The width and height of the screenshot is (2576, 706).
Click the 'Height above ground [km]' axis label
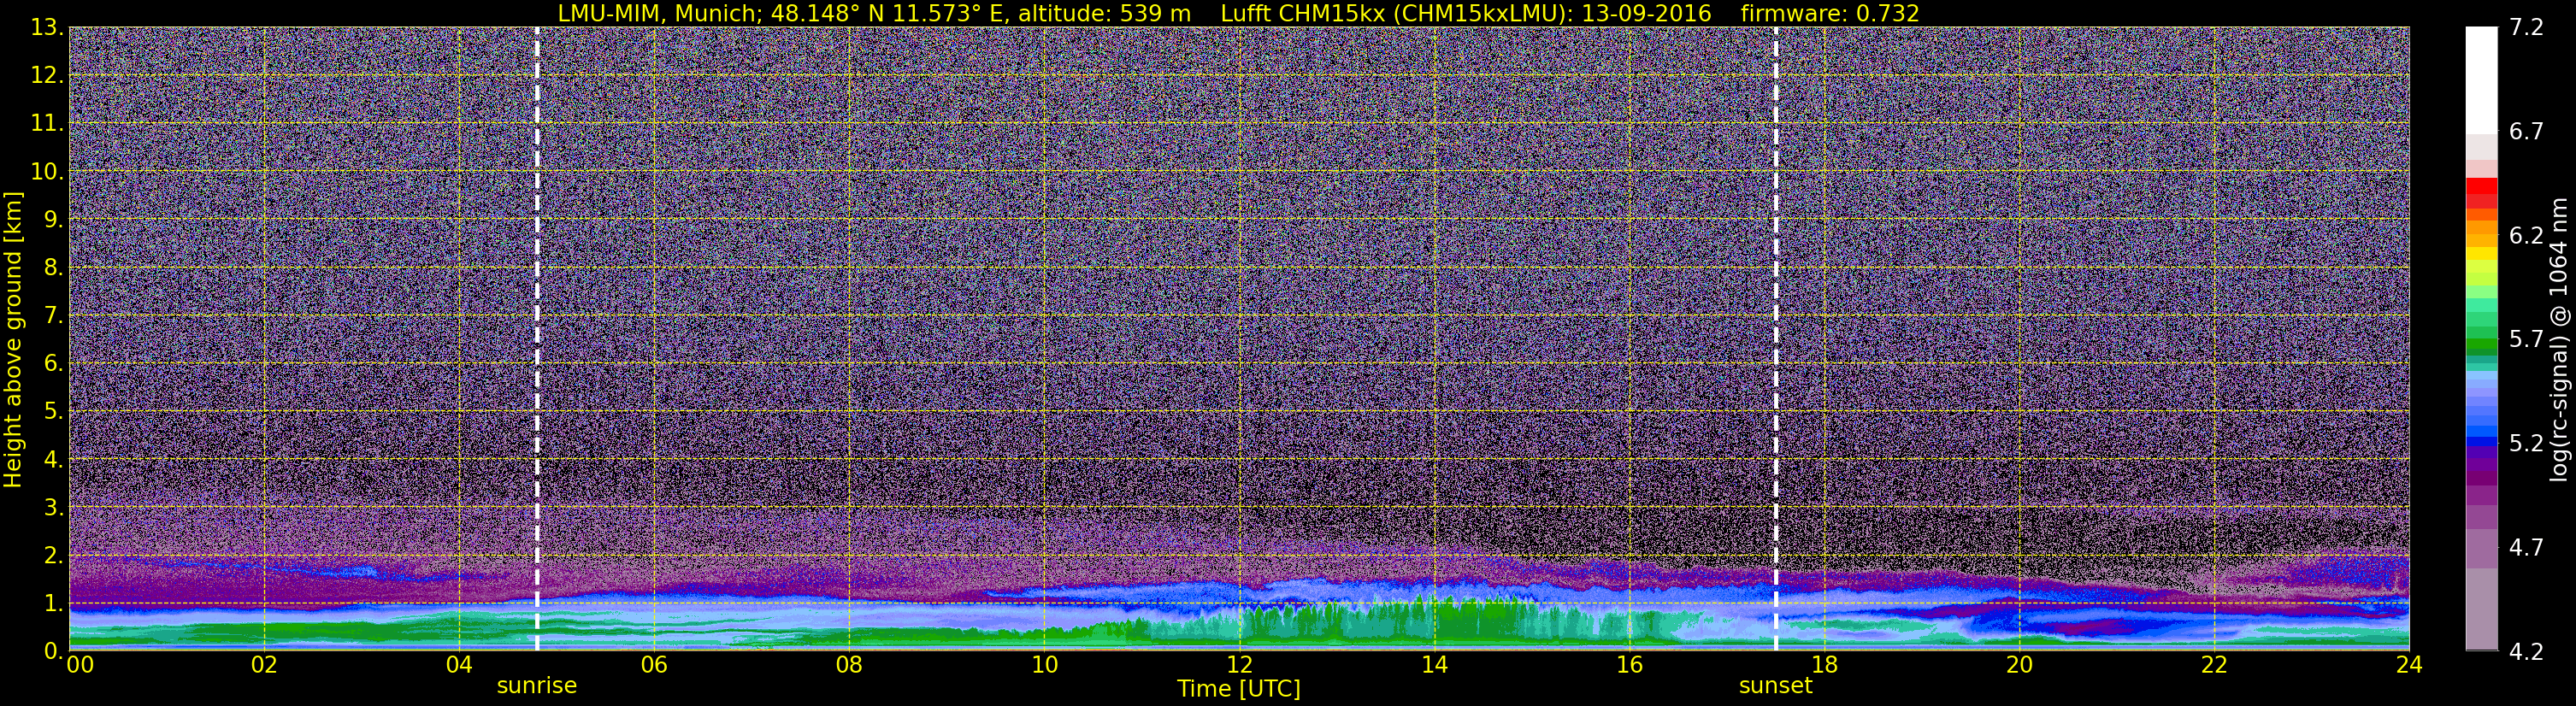13,339
